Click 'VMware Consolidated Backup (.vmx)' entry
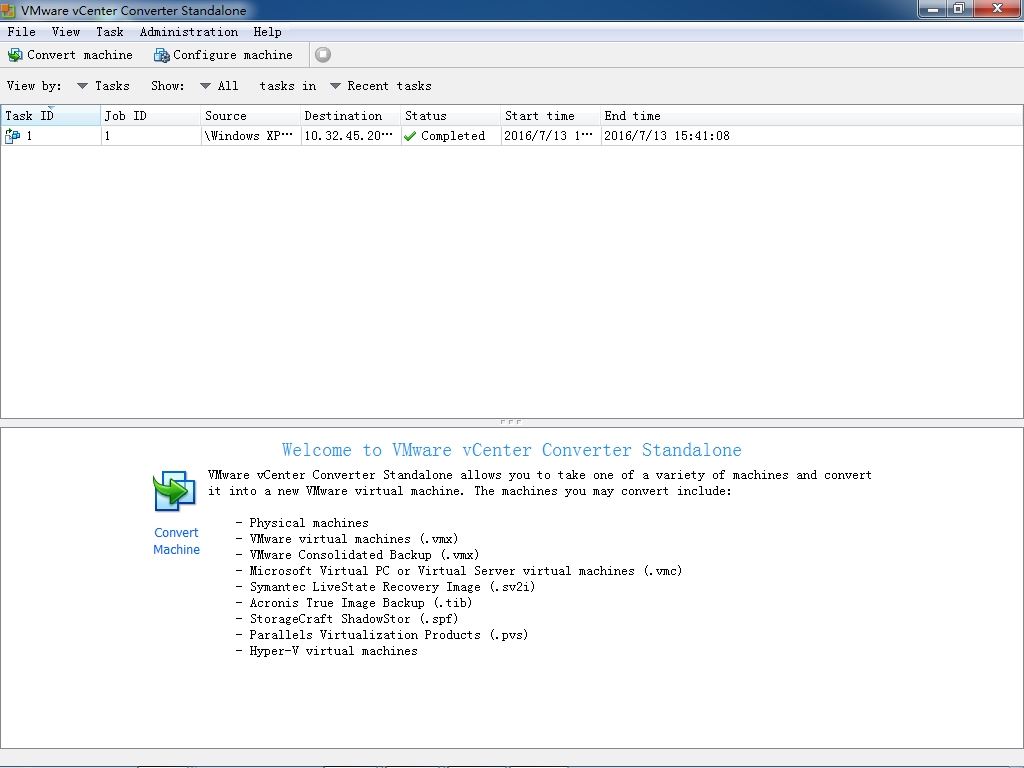 [364, 555]
